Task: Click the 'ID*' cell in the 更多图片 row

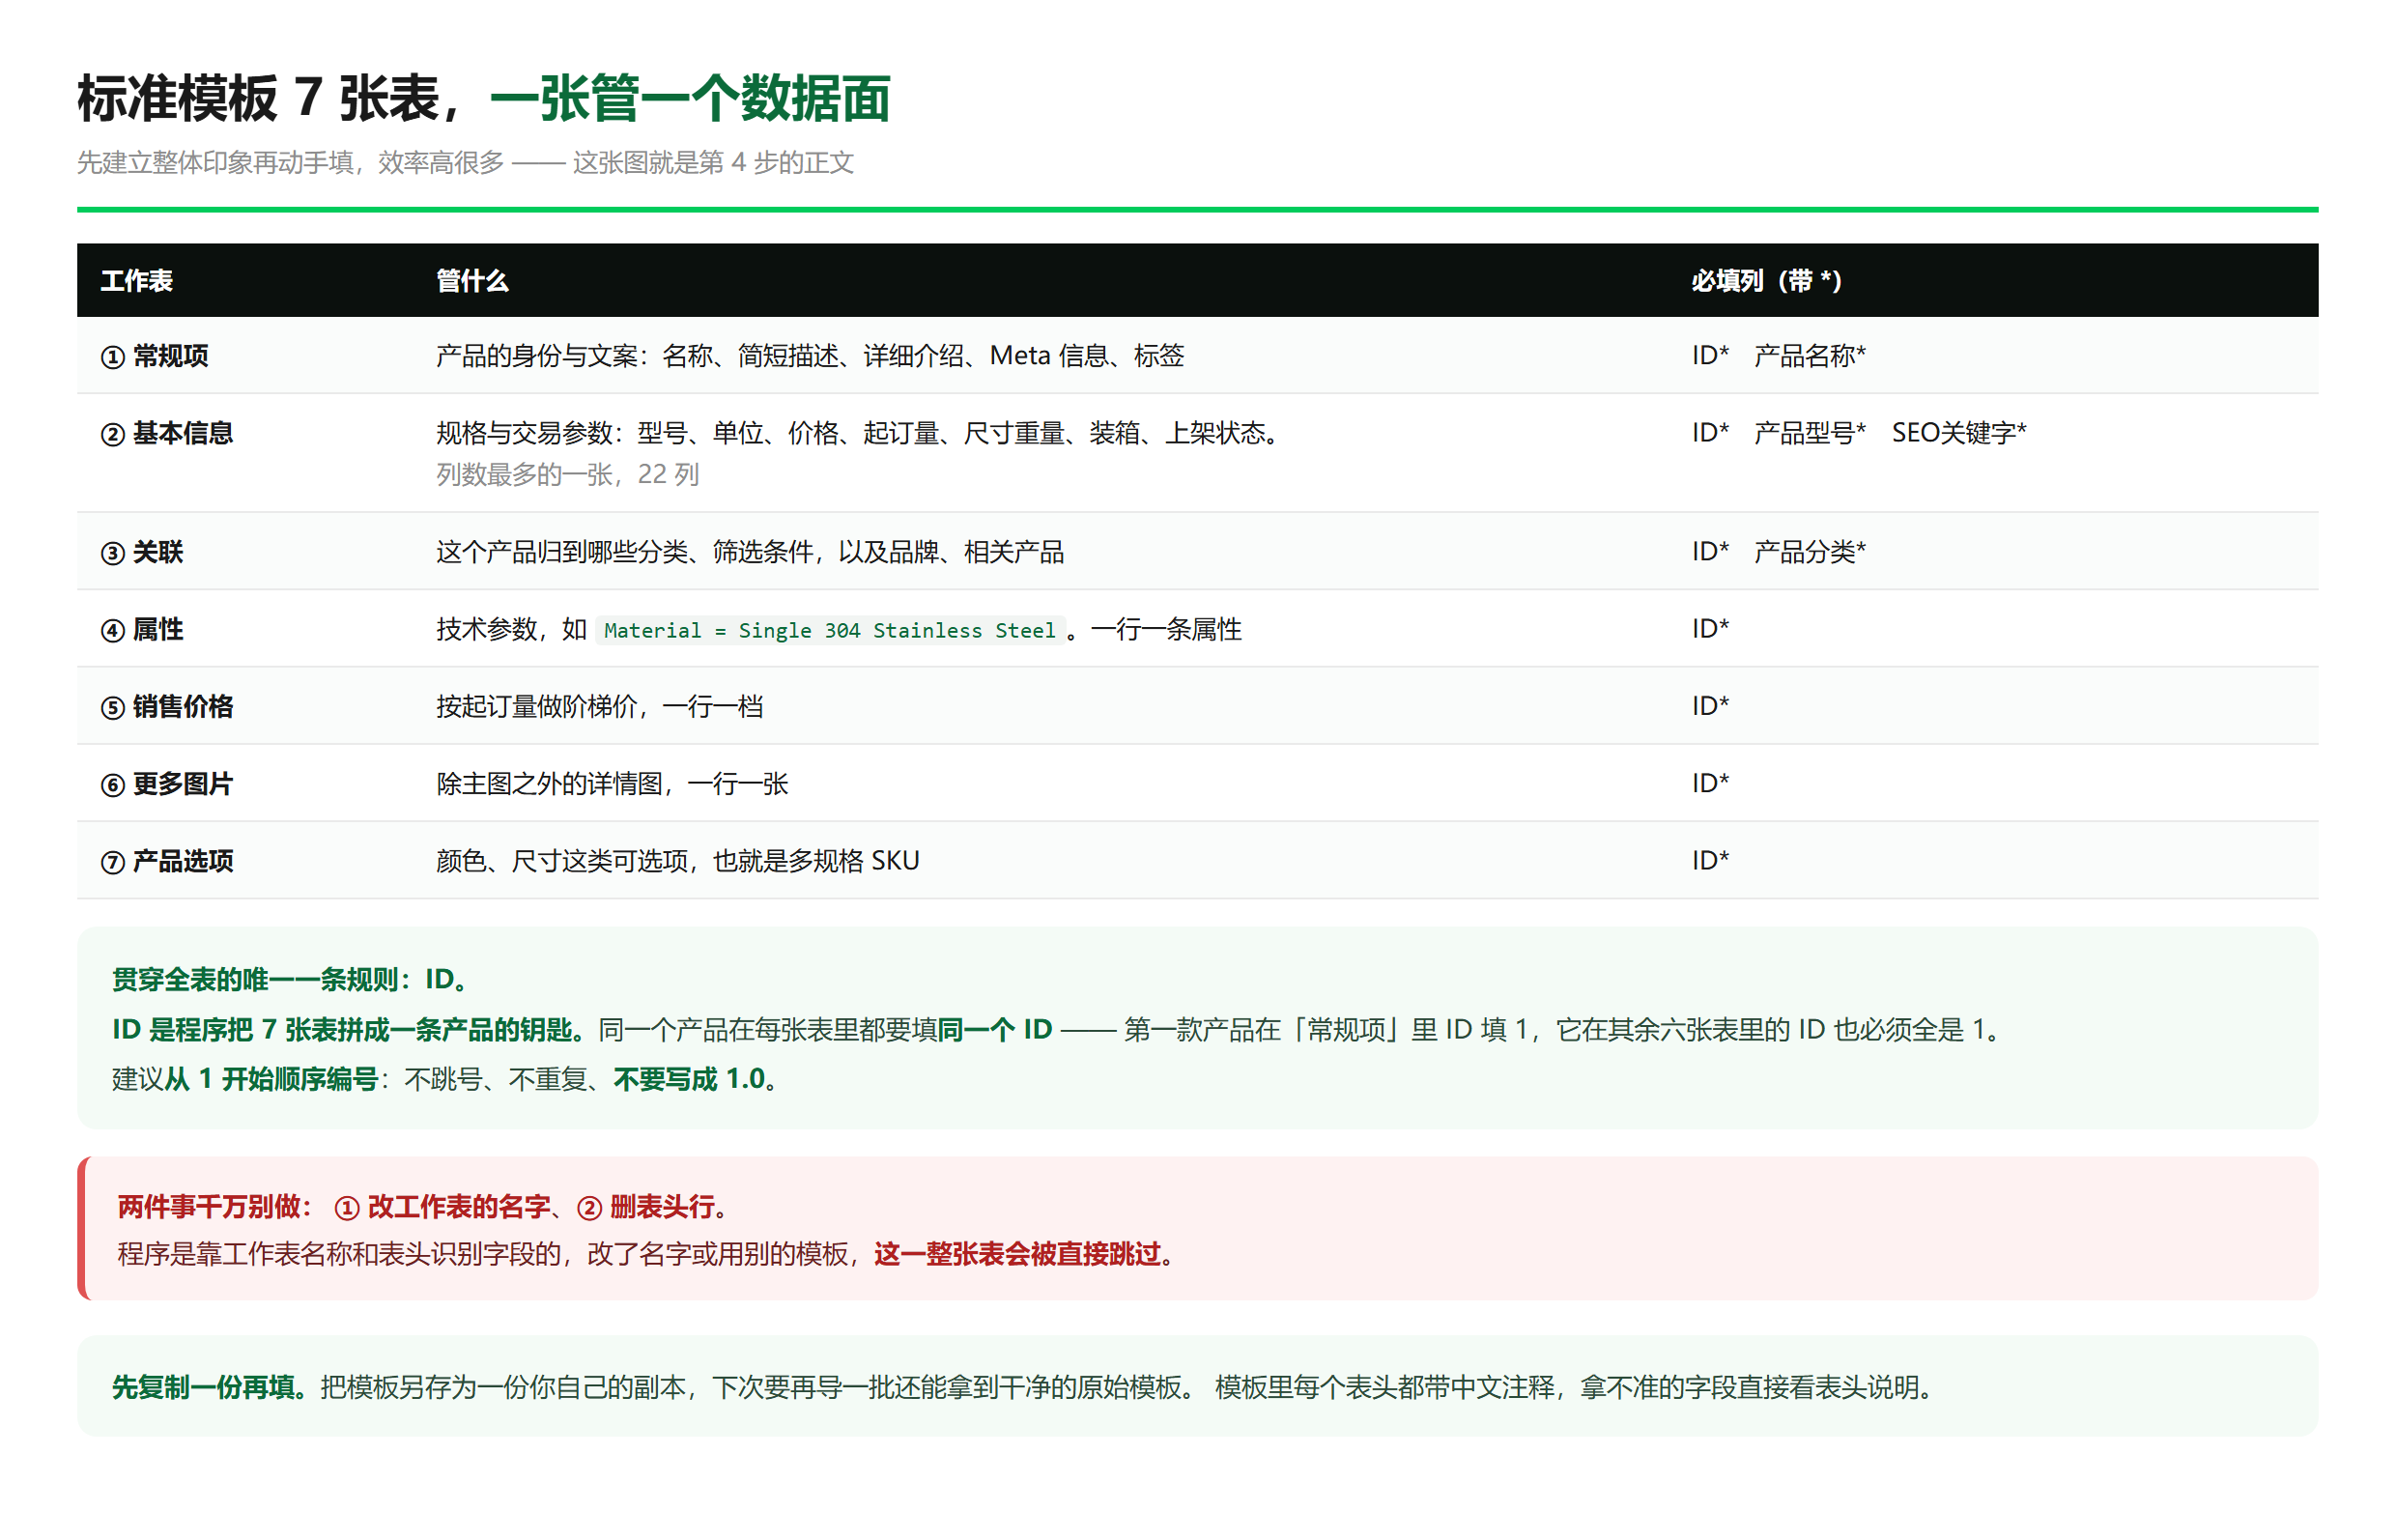Action: click(1710, 782)
